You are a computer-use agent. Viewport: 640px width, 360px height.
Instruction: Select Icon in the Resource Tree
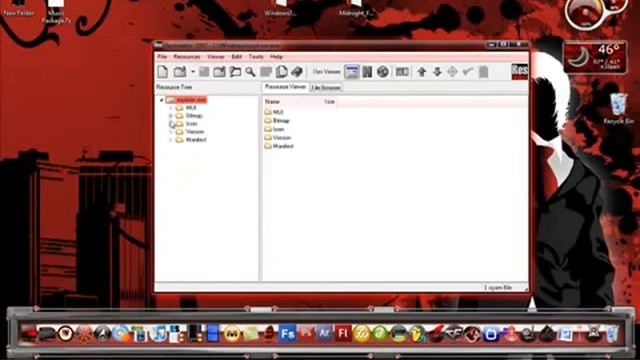coord(191,124)
